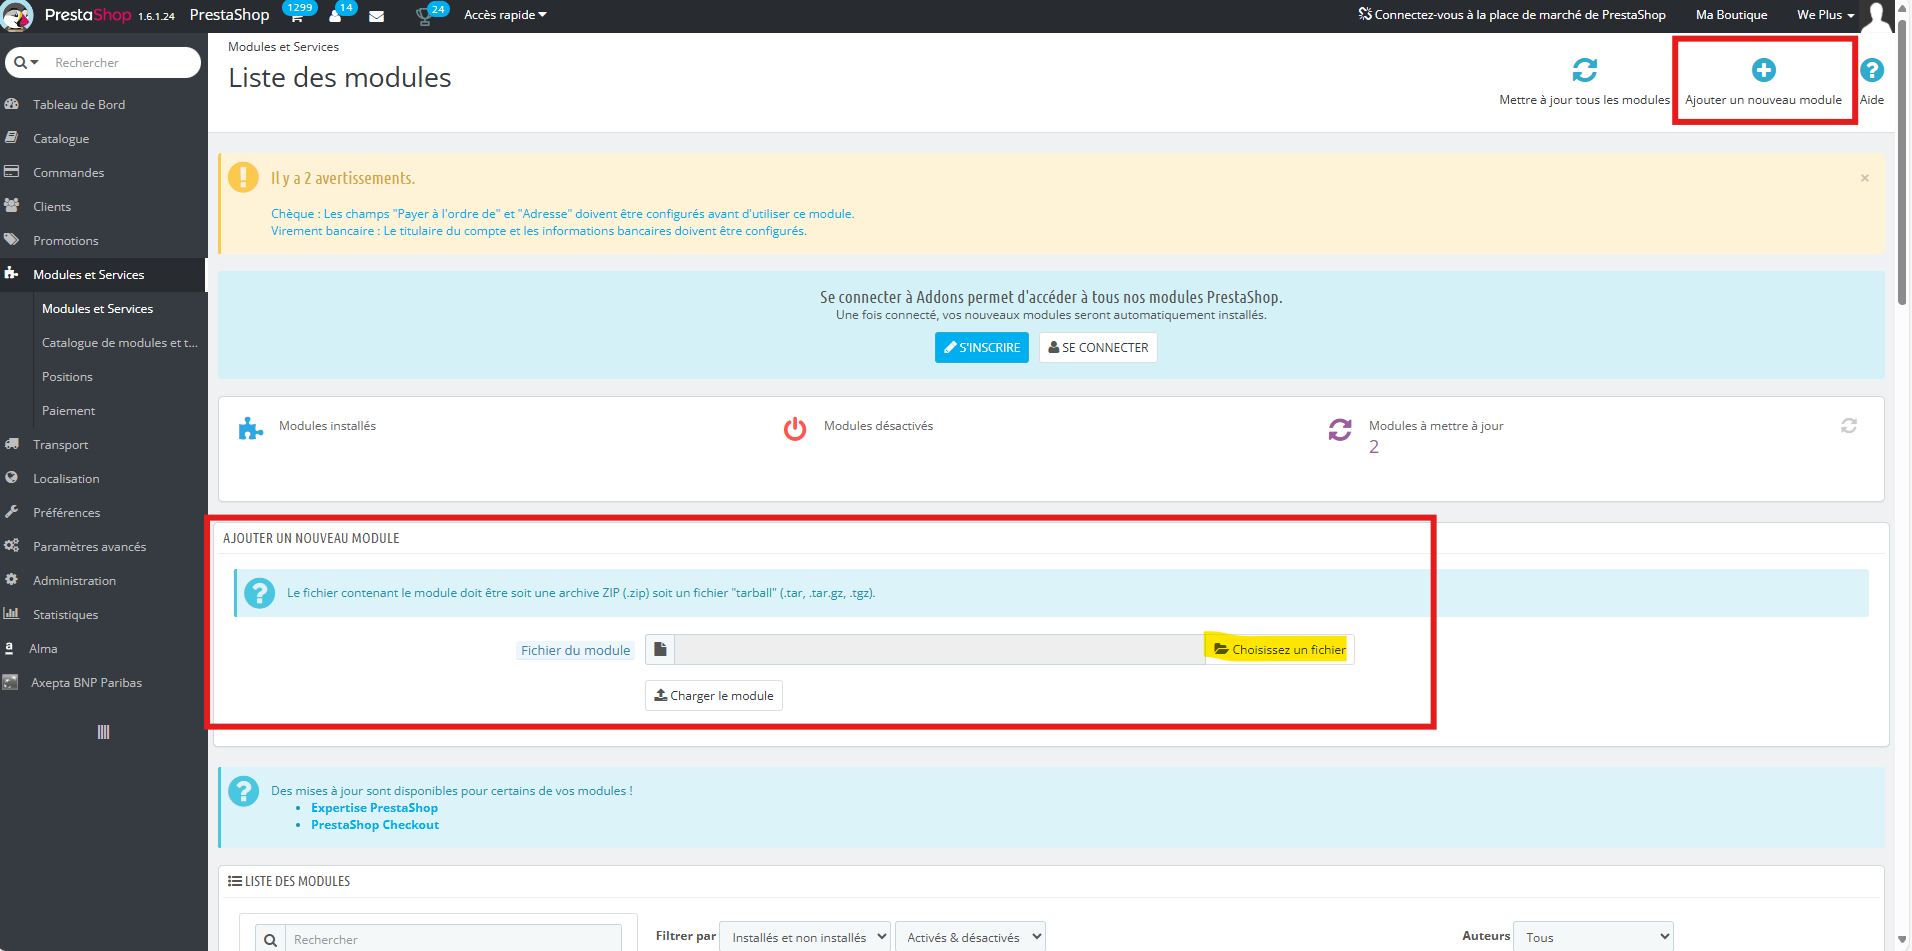
Task: Click the SE CONNECTER button
Action: tap(1098, 348)
